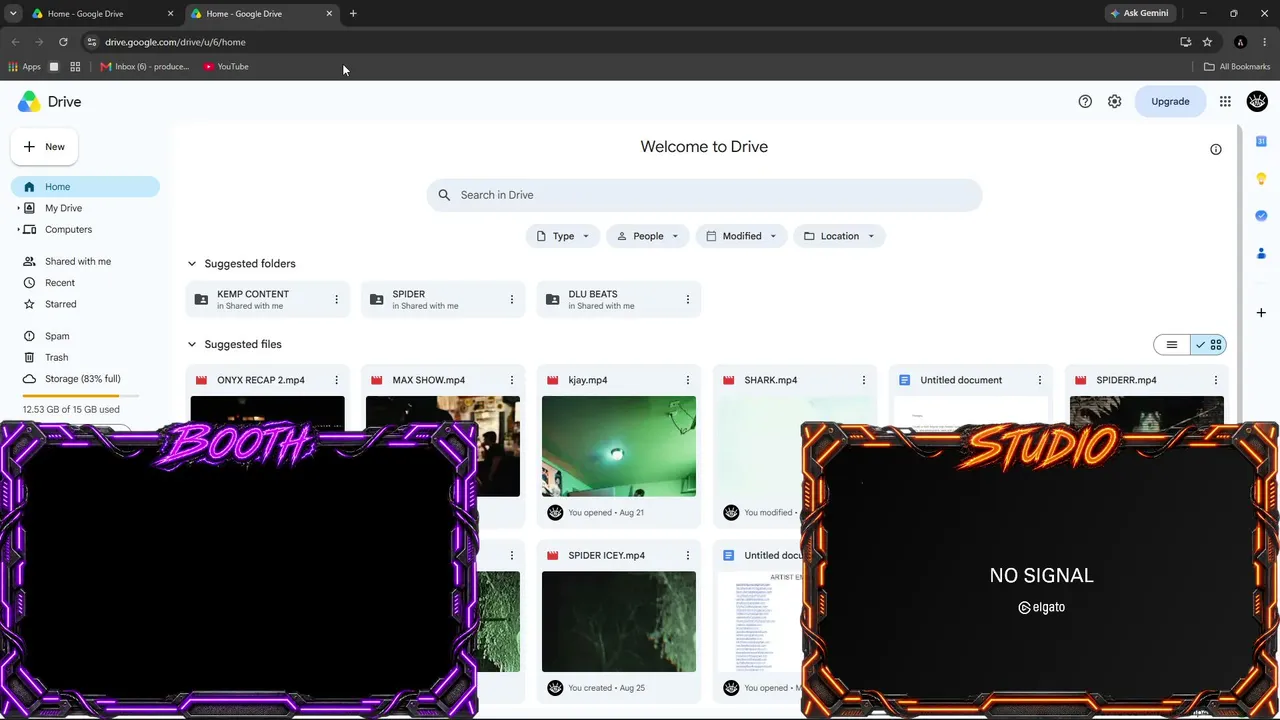Switch to list layout view
This screenshot has width=1280, height=720.
point(1171,345)
